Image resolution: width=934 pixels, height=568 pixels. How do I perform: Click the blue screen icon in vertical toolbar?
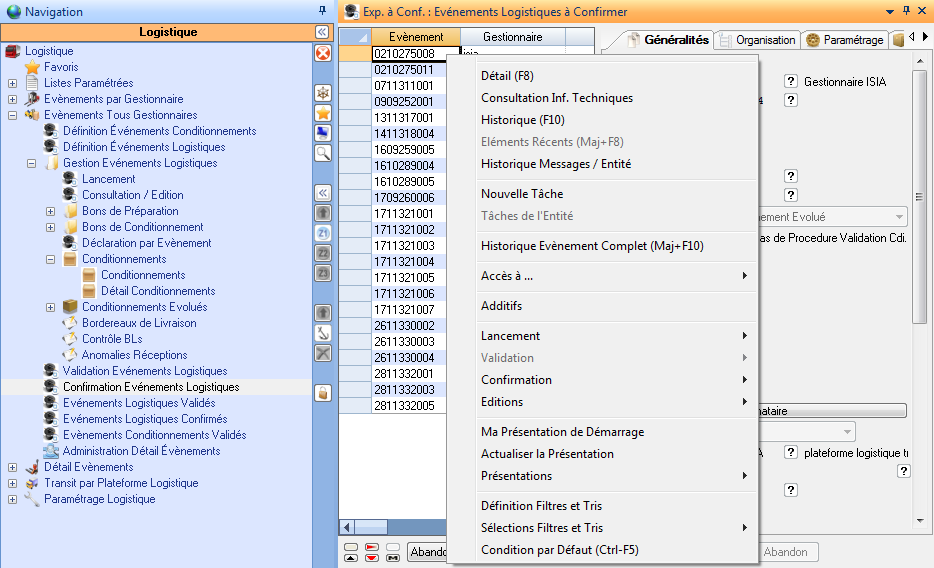point(323,132)
